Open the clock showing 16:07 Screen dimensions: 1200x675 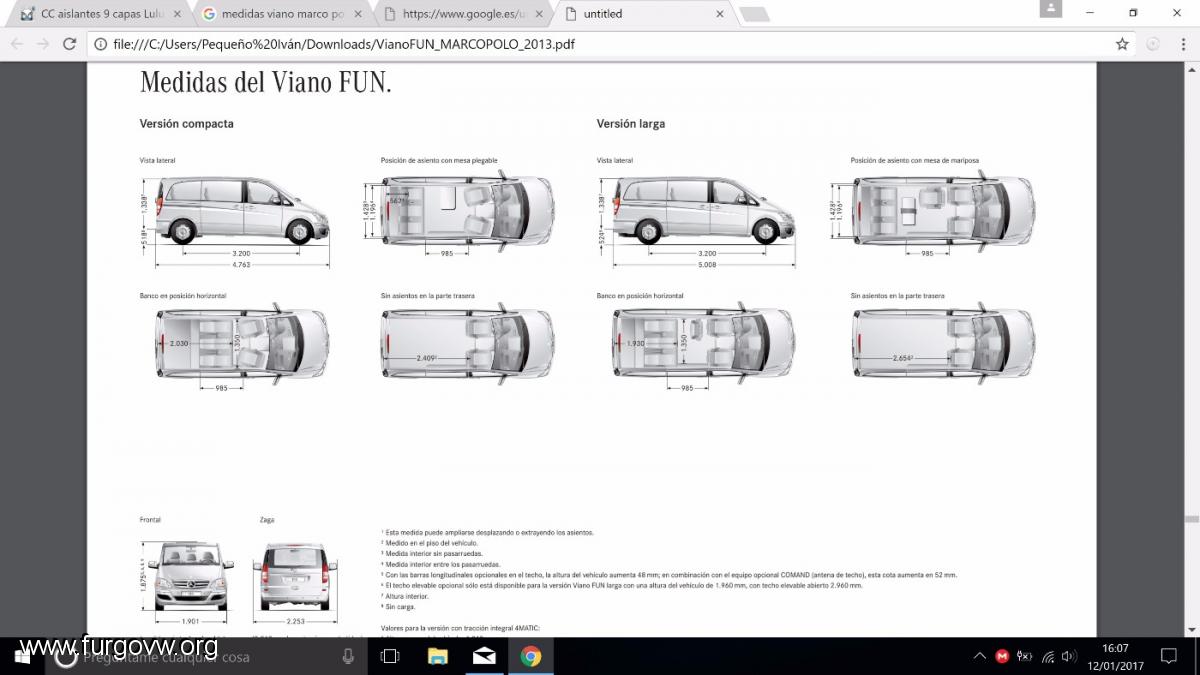coord(1114,657)
